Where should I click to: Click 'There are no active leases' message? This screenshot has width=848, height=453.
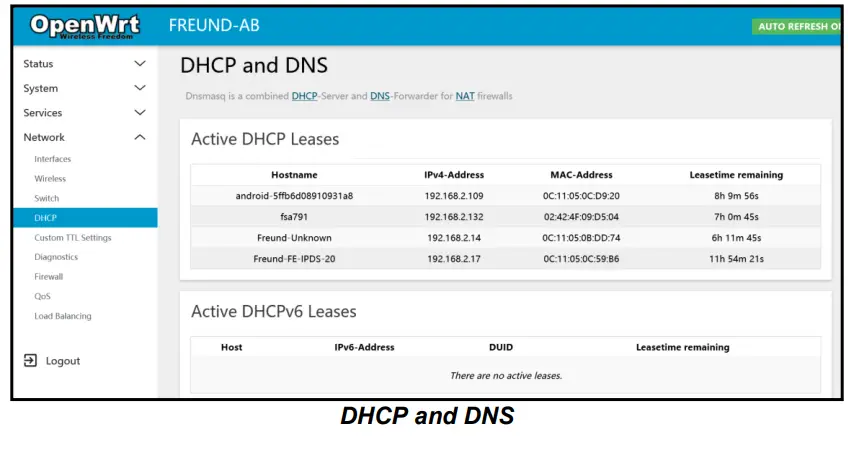pyautogui.click(x=506, y=375)
